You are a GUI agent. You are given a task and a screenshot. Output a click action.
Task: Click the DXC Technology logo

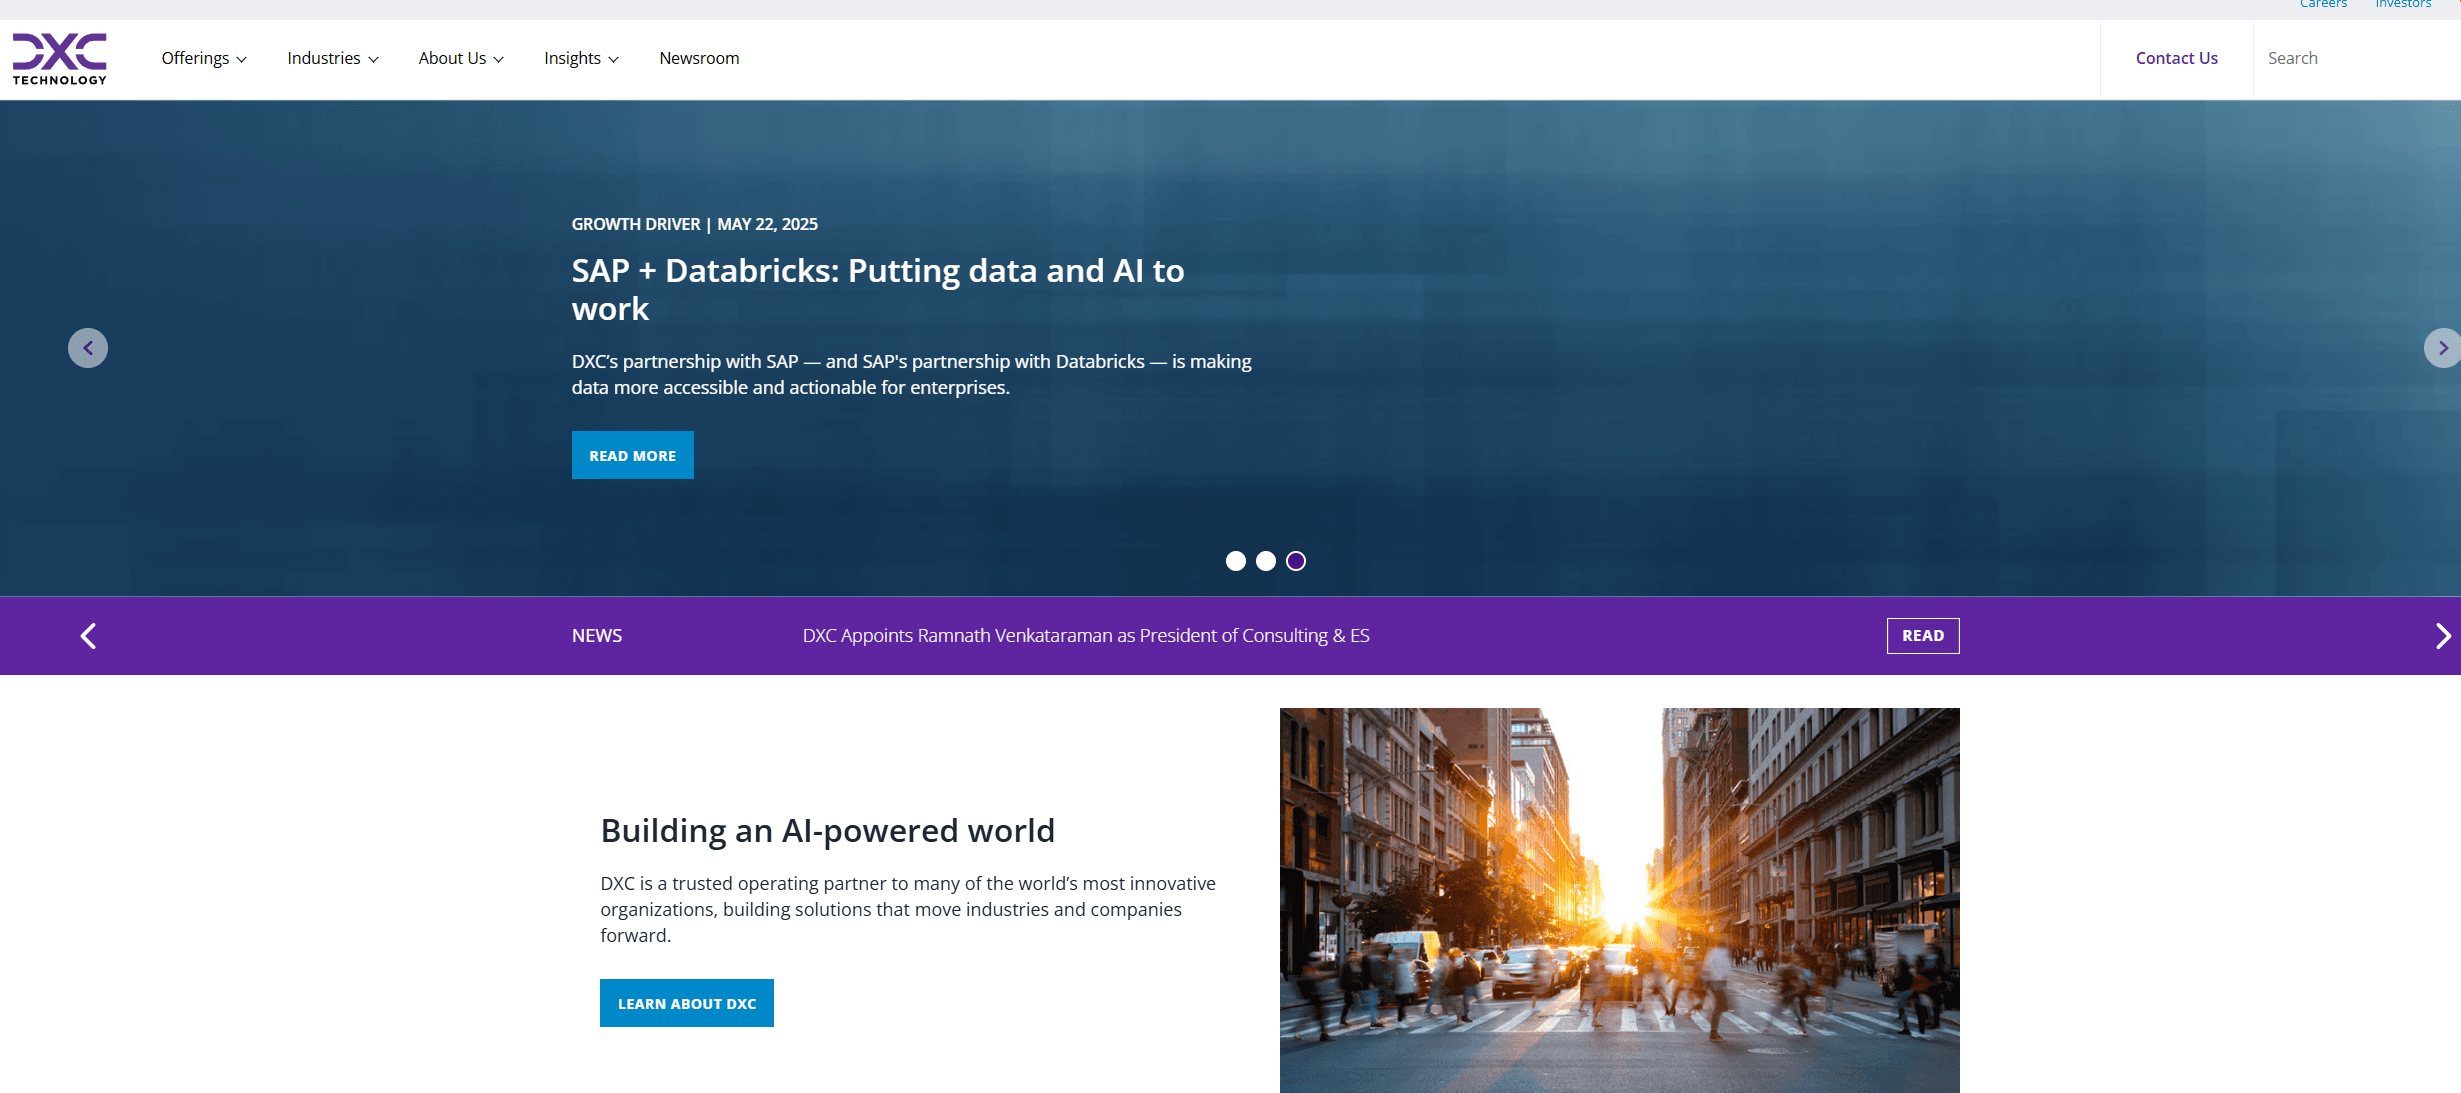[59, 59]
